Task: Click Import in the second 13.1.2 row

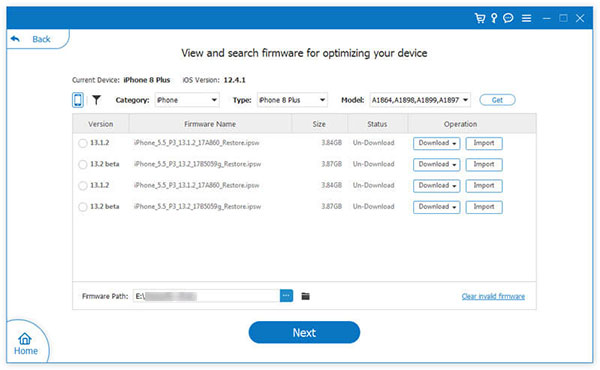Action: click(484, 186)
